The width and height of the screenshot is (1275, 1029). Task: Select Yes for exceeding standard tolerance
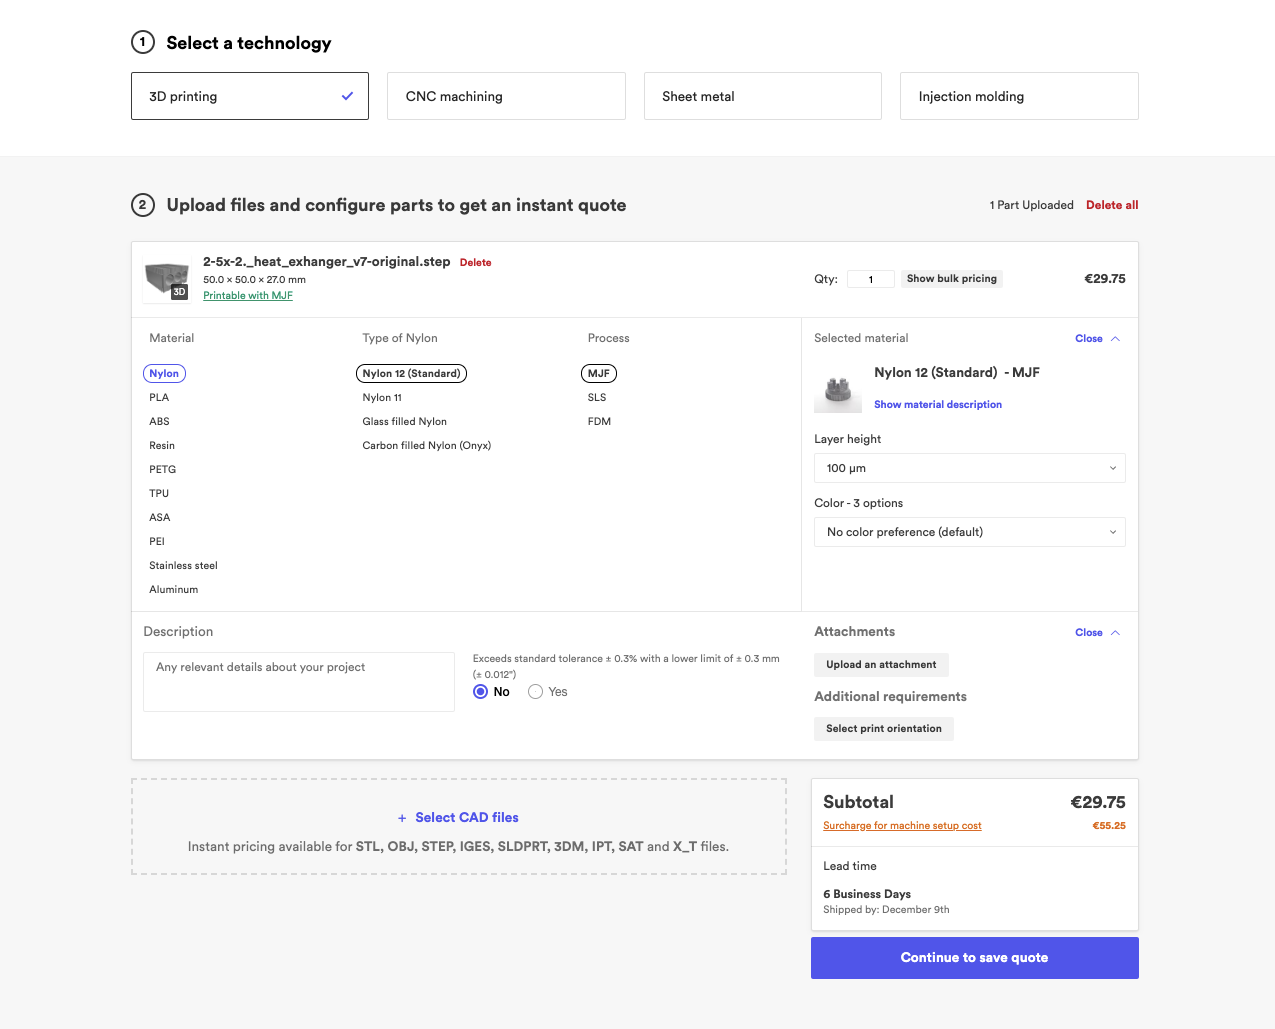pyautogui.click(x=535, y=691)
